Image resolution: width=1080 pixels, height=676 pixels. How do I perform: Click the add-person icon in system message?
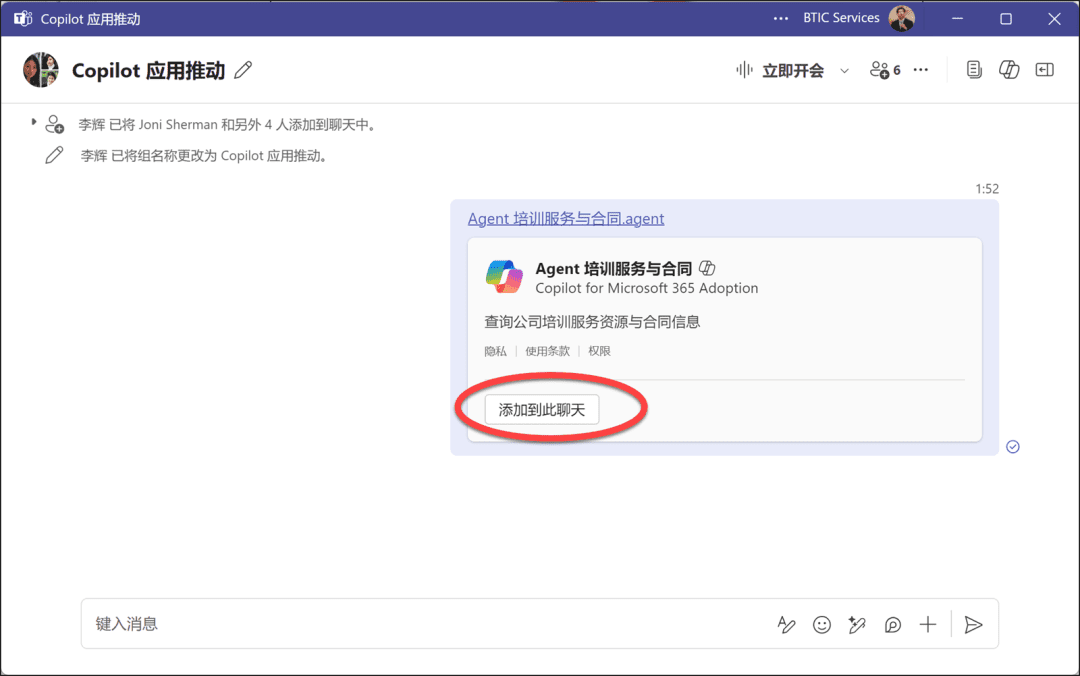[54, 124]
